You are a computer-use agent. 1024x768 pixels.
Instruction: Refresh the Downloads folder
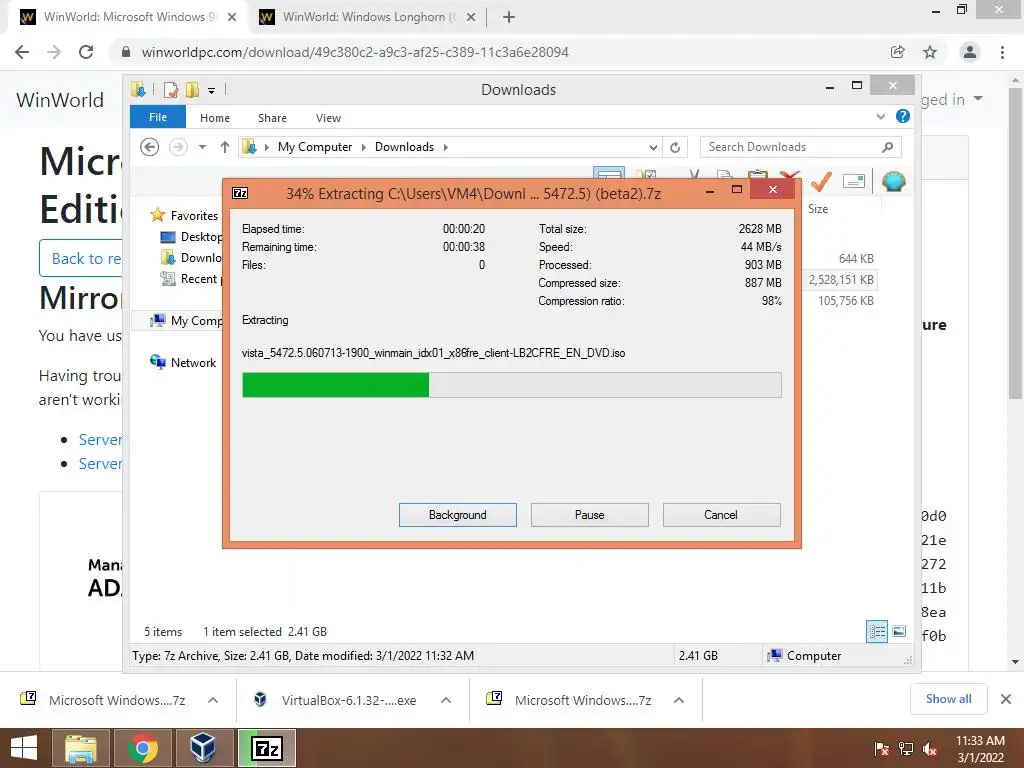(675, 148)
